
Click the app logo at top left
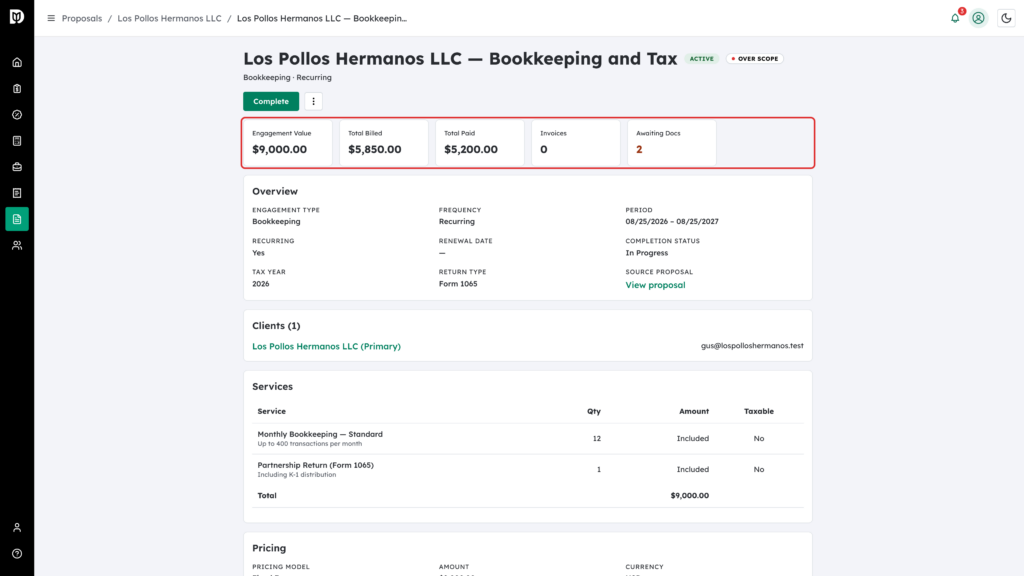click(17, 16)
